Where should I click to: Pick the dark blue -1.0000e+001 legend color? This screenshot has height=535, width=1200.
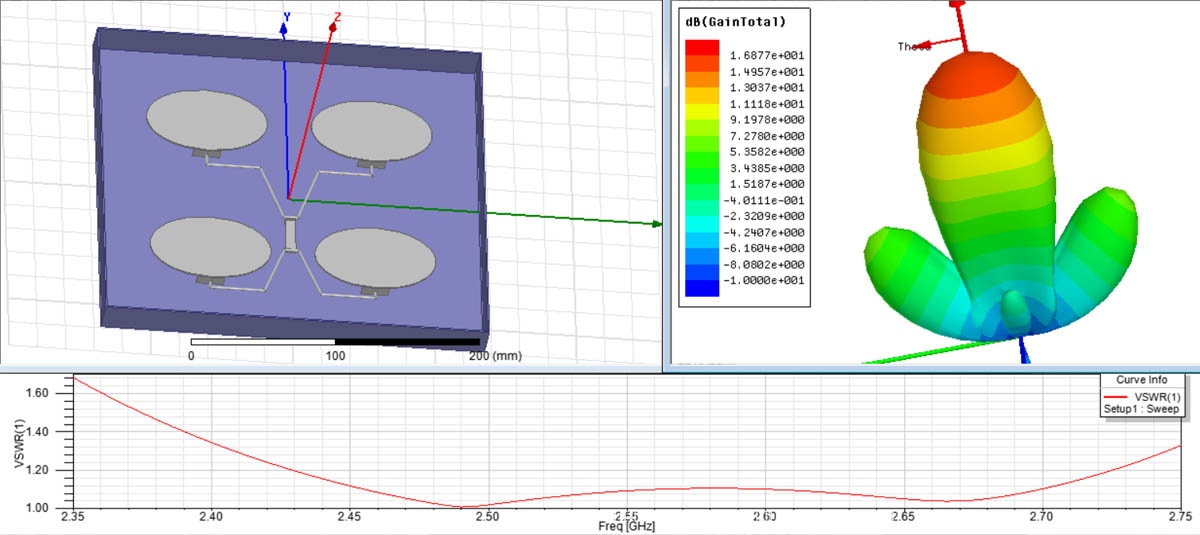(x=701, y=288)
